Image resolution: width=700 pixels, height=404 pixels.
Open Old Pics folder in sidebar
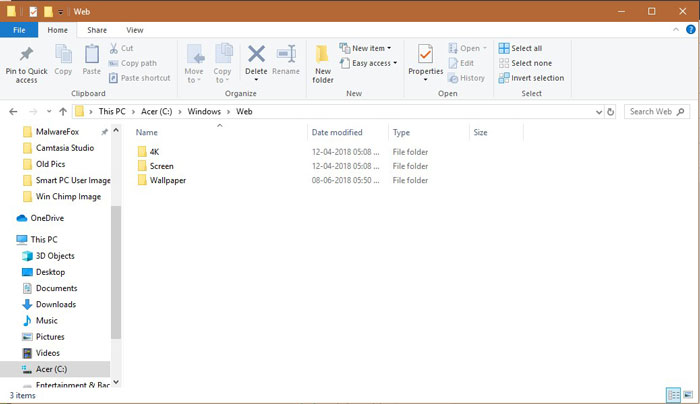click(44, 164)
